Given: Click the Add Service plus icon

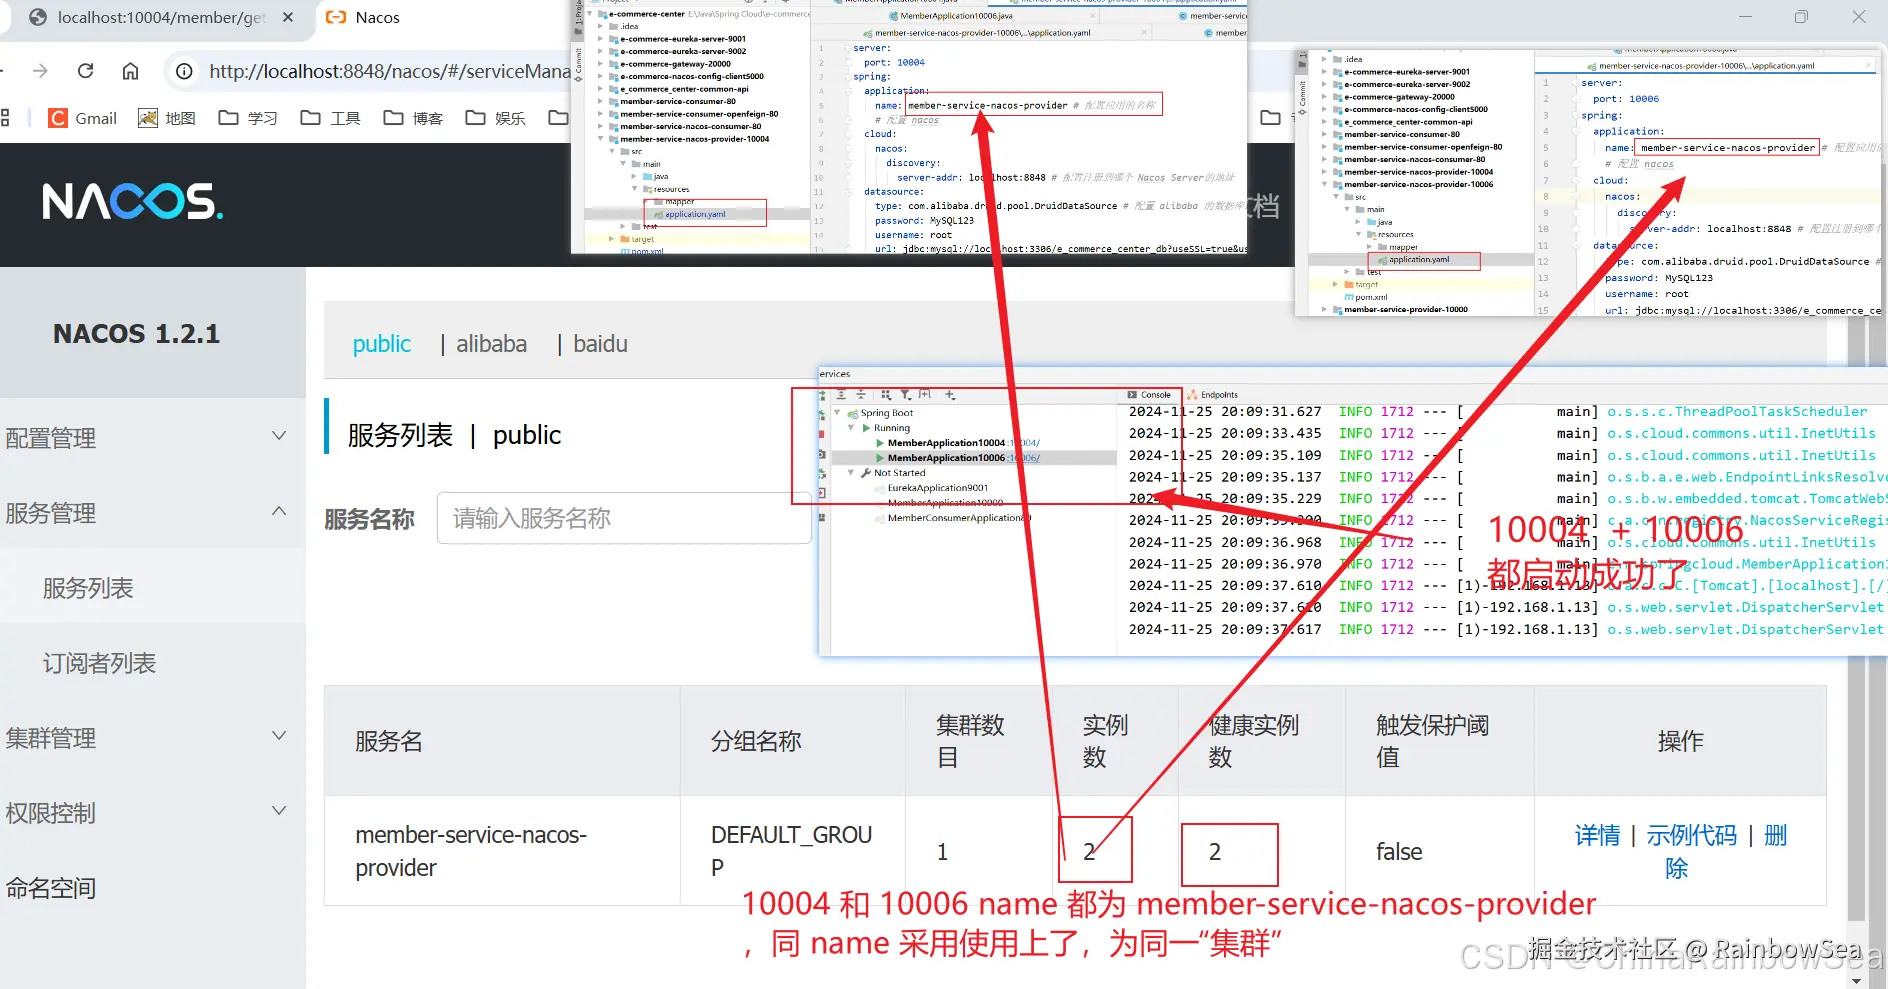Looking at the screenshot, I should pyautogui.click(x=949, y=395).
